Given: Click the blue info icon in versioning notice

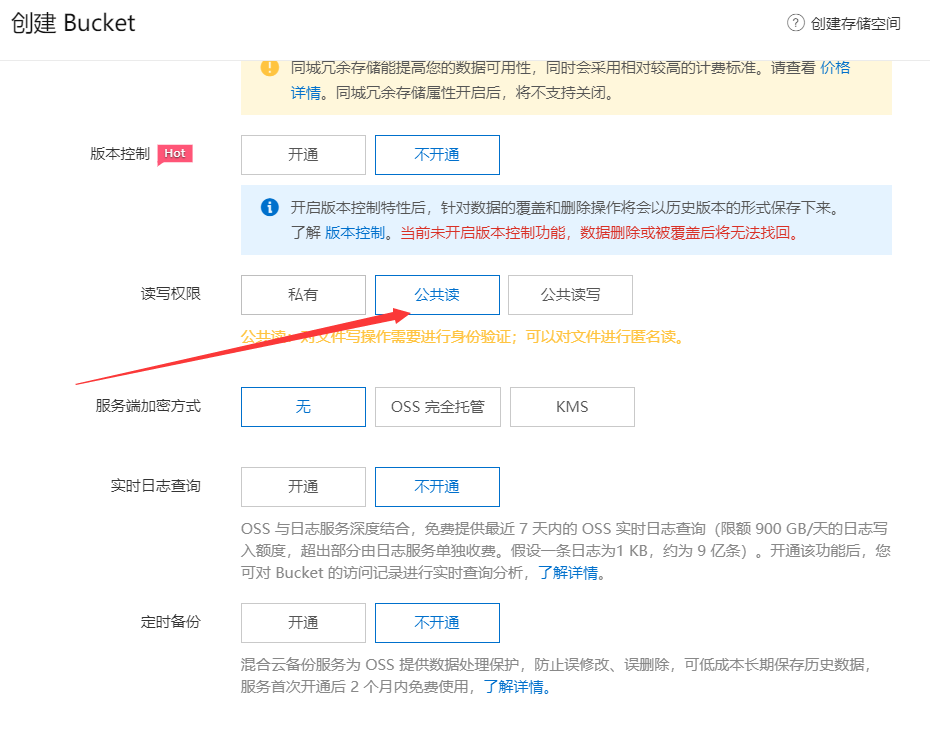Looking at the screenshot, I should [269, 207].
